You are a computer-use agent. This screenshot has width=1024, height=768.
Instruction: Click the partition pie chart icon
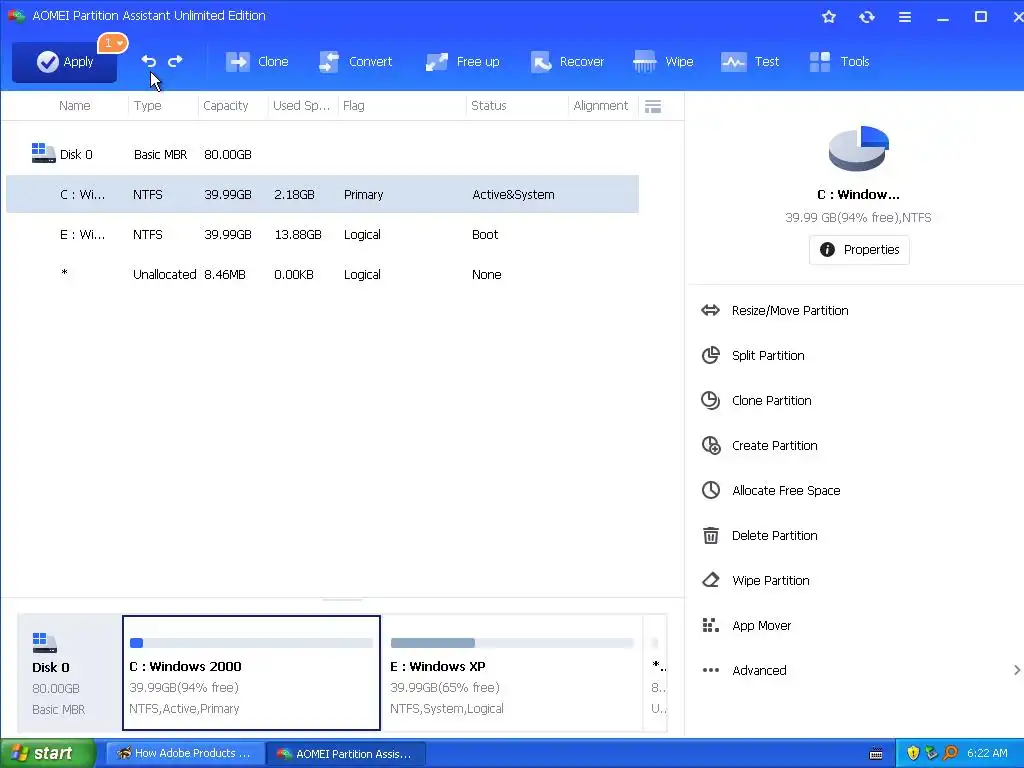coord(858,149)
